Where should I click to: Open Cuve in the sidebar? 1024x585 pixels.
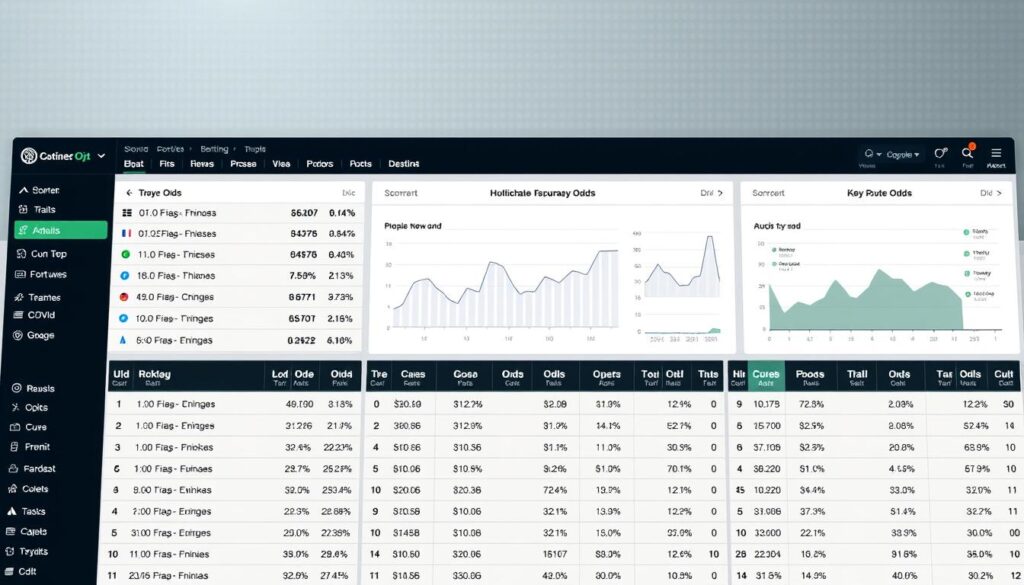coord(29,427)
